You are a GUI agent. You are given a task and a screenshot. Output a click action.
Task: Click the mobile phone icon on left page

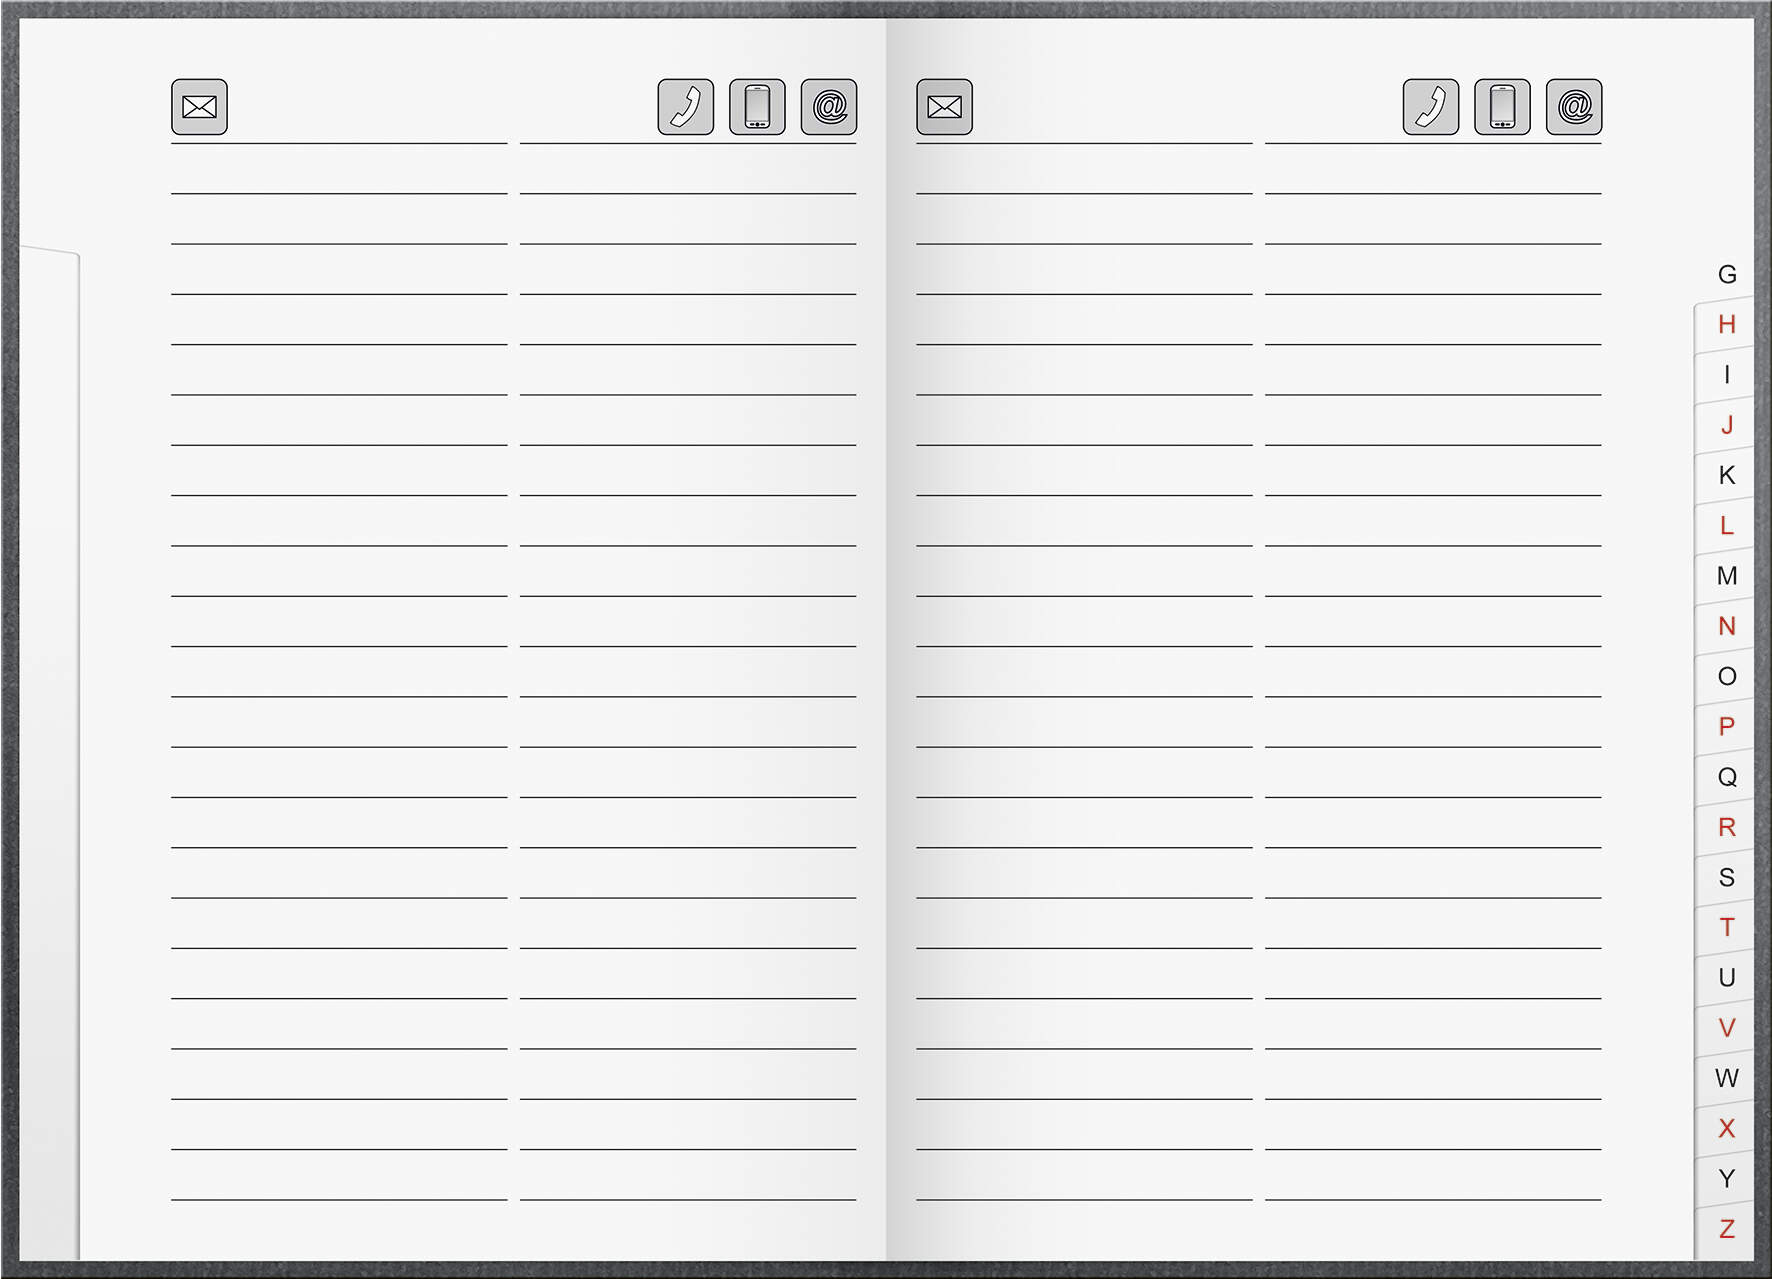758,107
